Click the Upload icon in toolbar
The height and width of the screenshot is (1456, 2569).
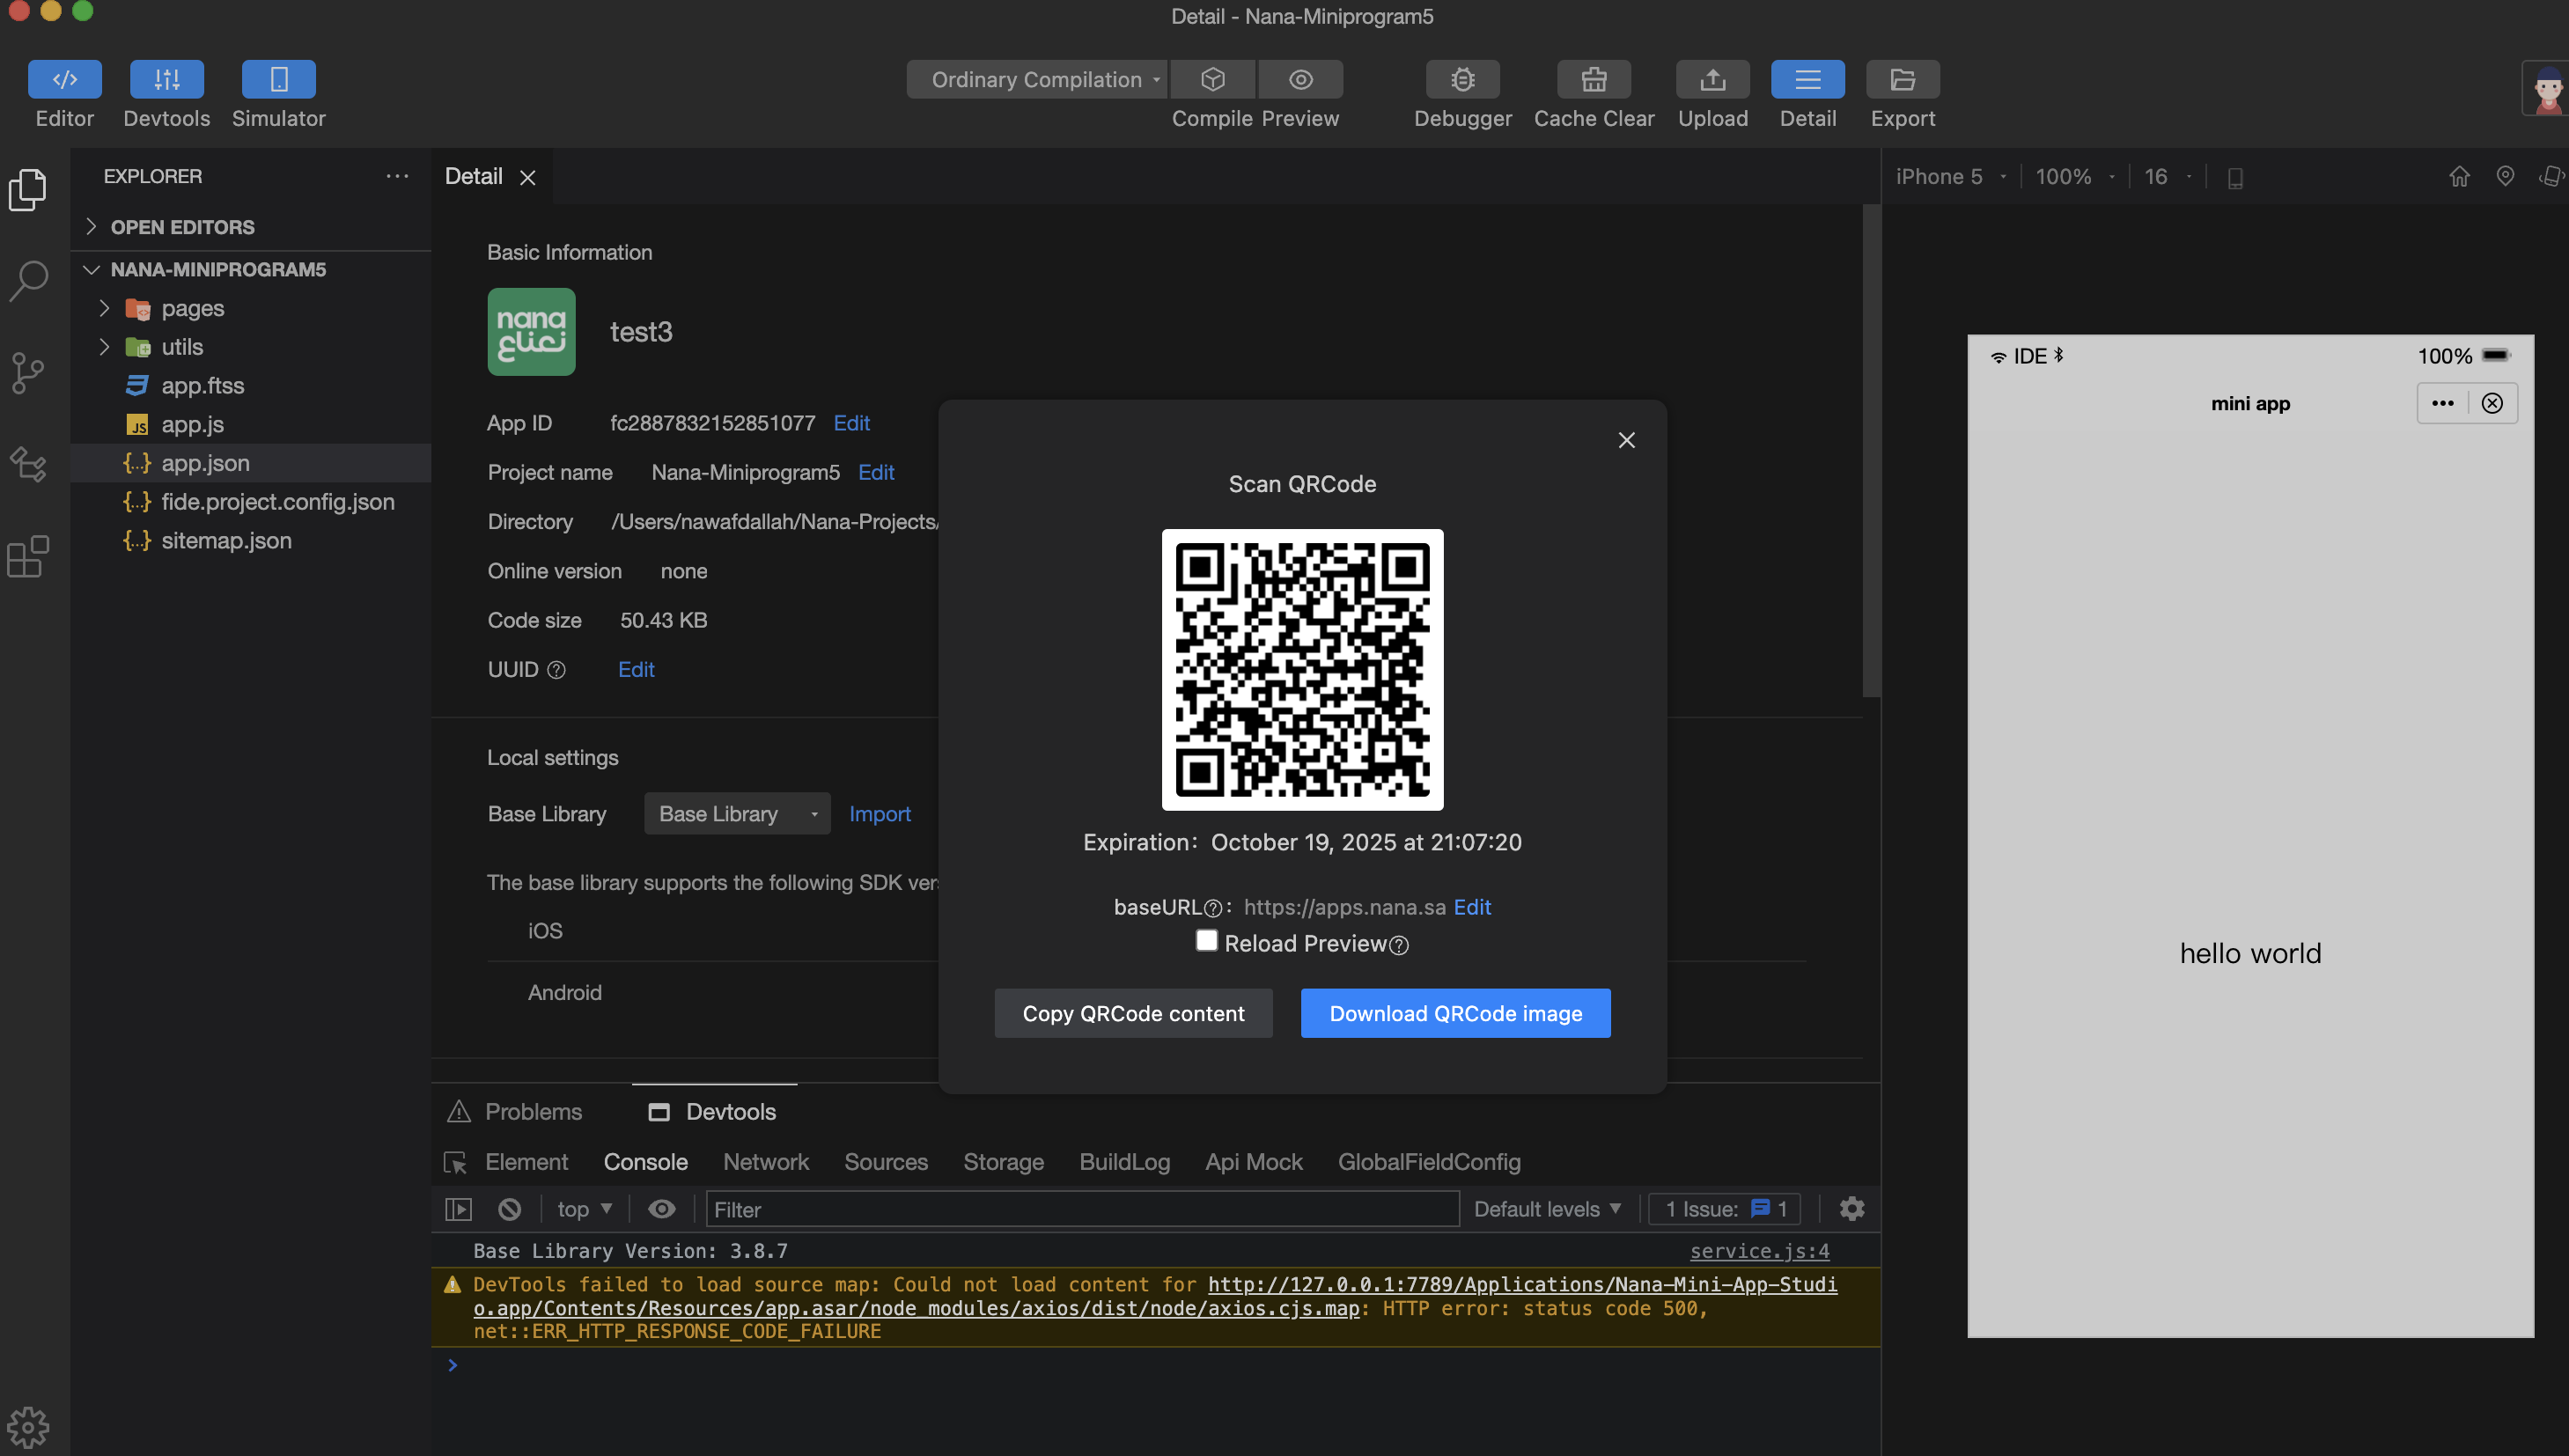[1712, 80]
